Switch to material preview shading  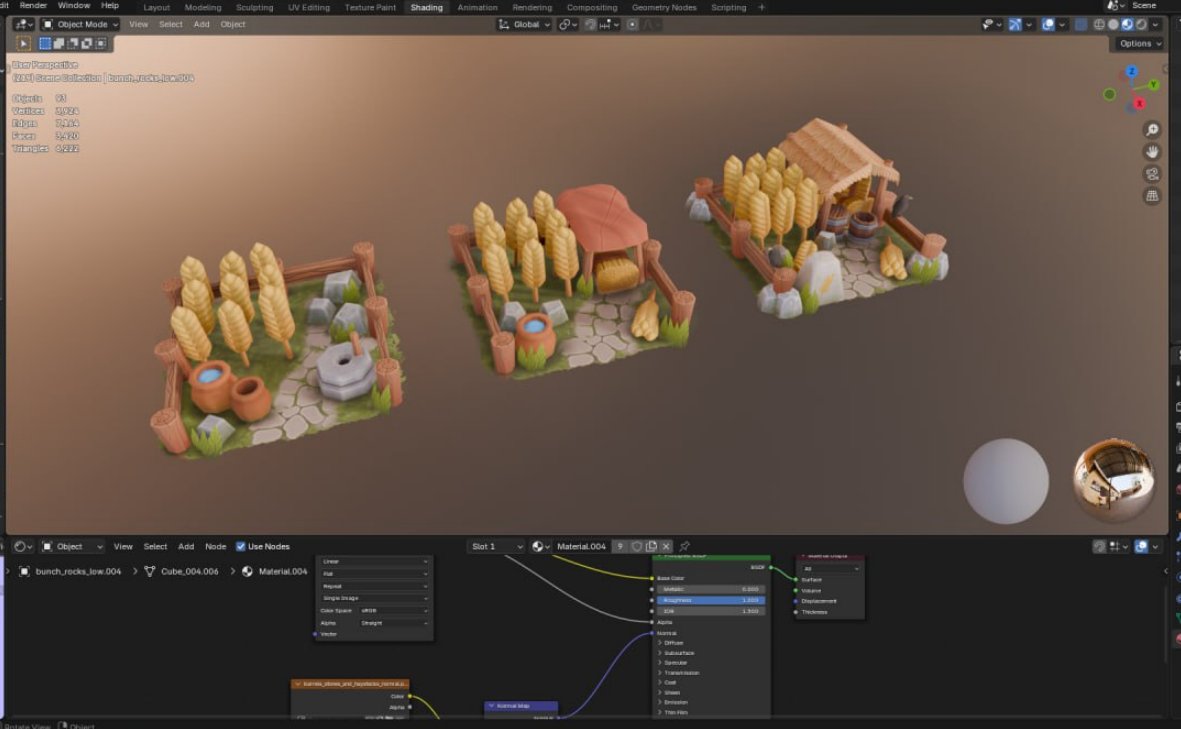pyautogui.click(x=1128, y=24)
